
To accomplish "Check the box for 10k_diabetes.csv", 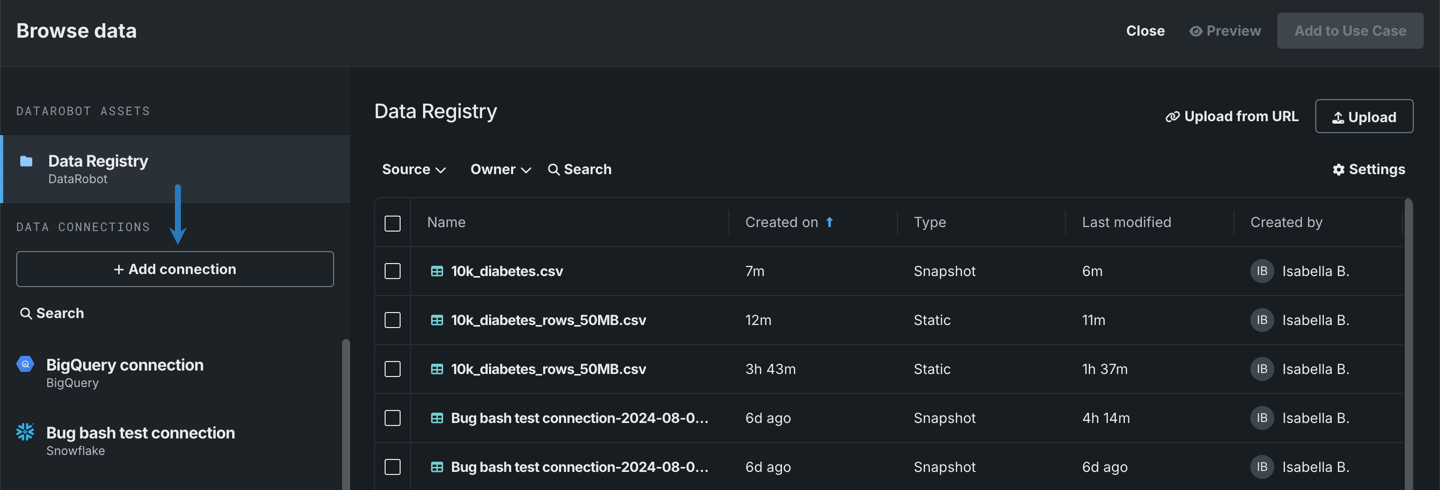I will [x=393, y=271].
